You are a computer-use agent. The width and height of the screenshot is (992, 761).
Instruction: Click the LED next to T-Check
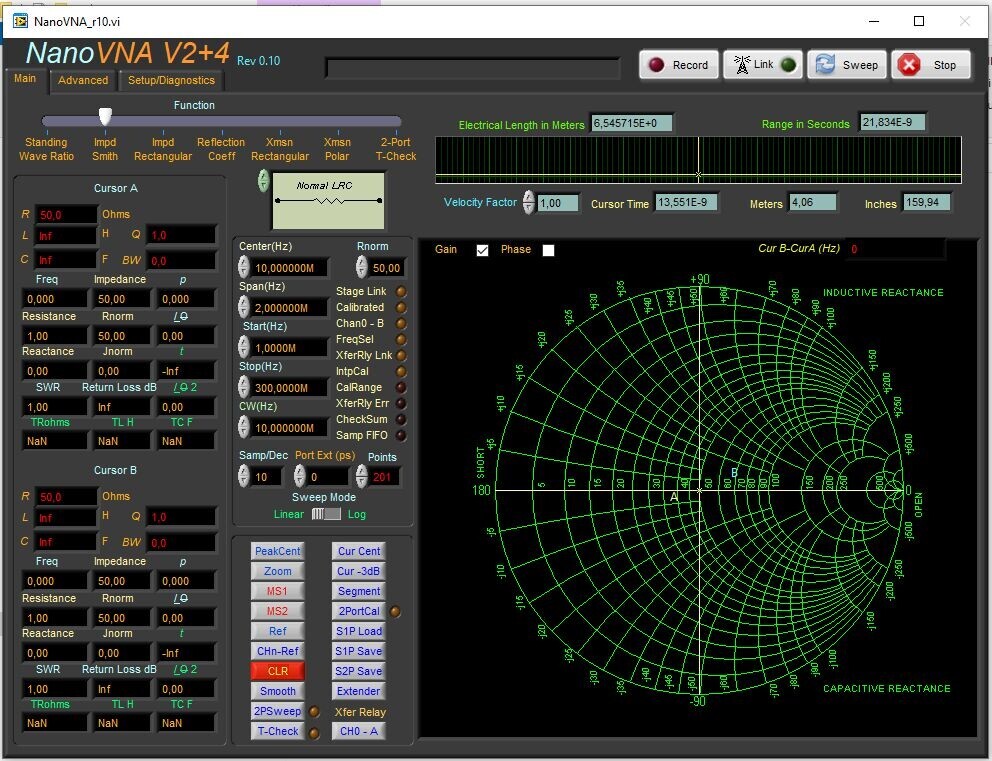click(x=314, y=732)
